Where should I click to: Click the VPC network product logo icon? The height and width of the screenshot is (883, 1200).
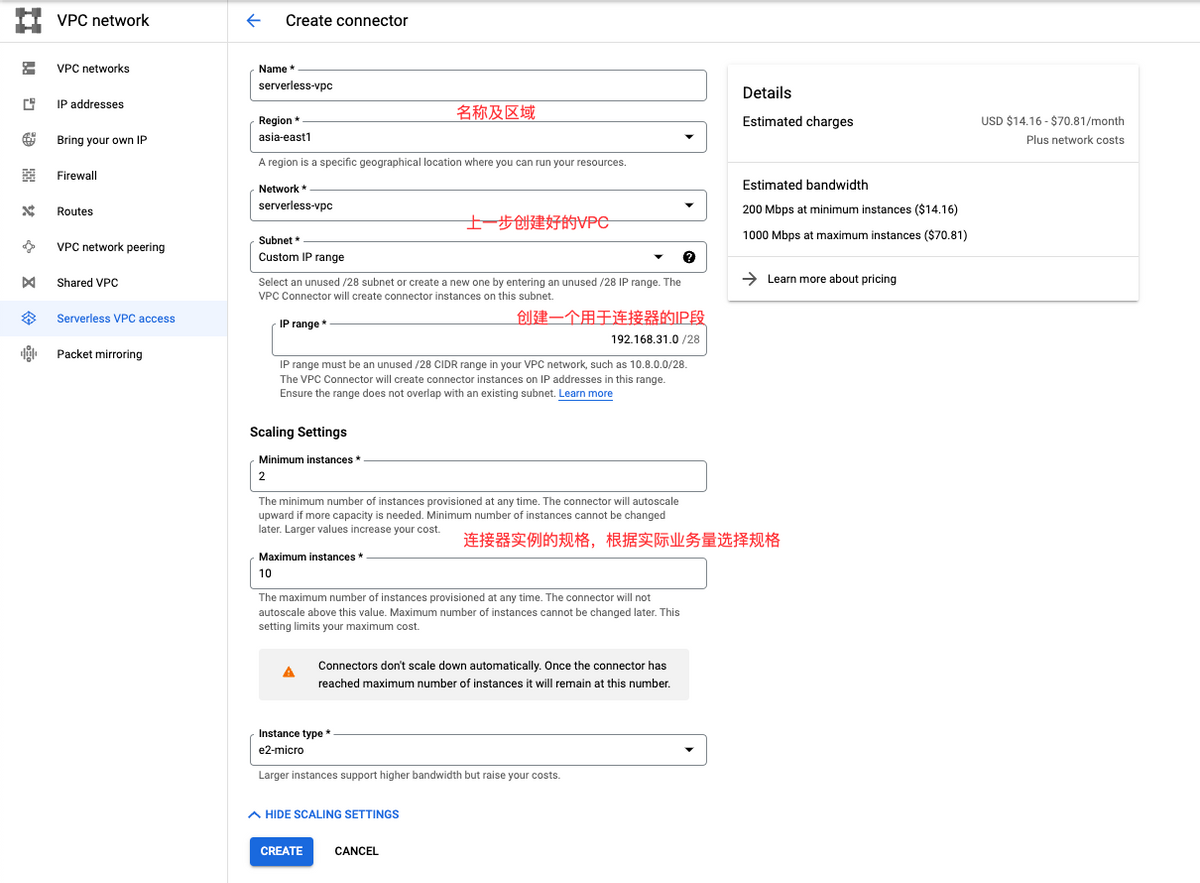coord(29,20)
